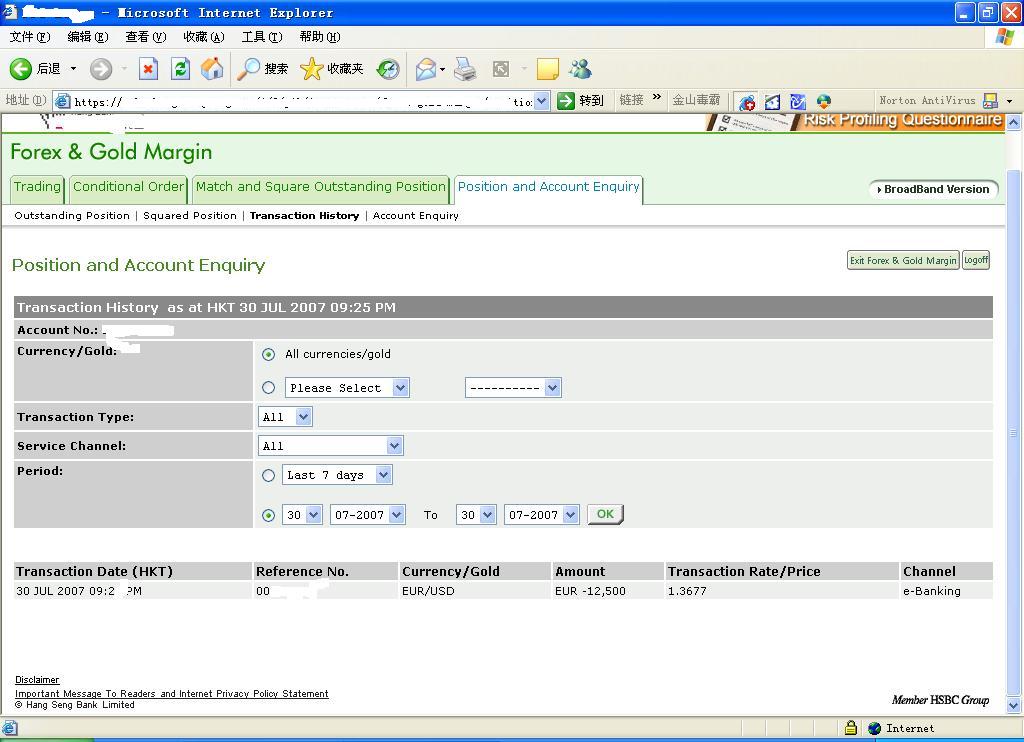Open Search with the magnifier icon
This screenshot has width=1024, height=742.
[x=248, y=69]
